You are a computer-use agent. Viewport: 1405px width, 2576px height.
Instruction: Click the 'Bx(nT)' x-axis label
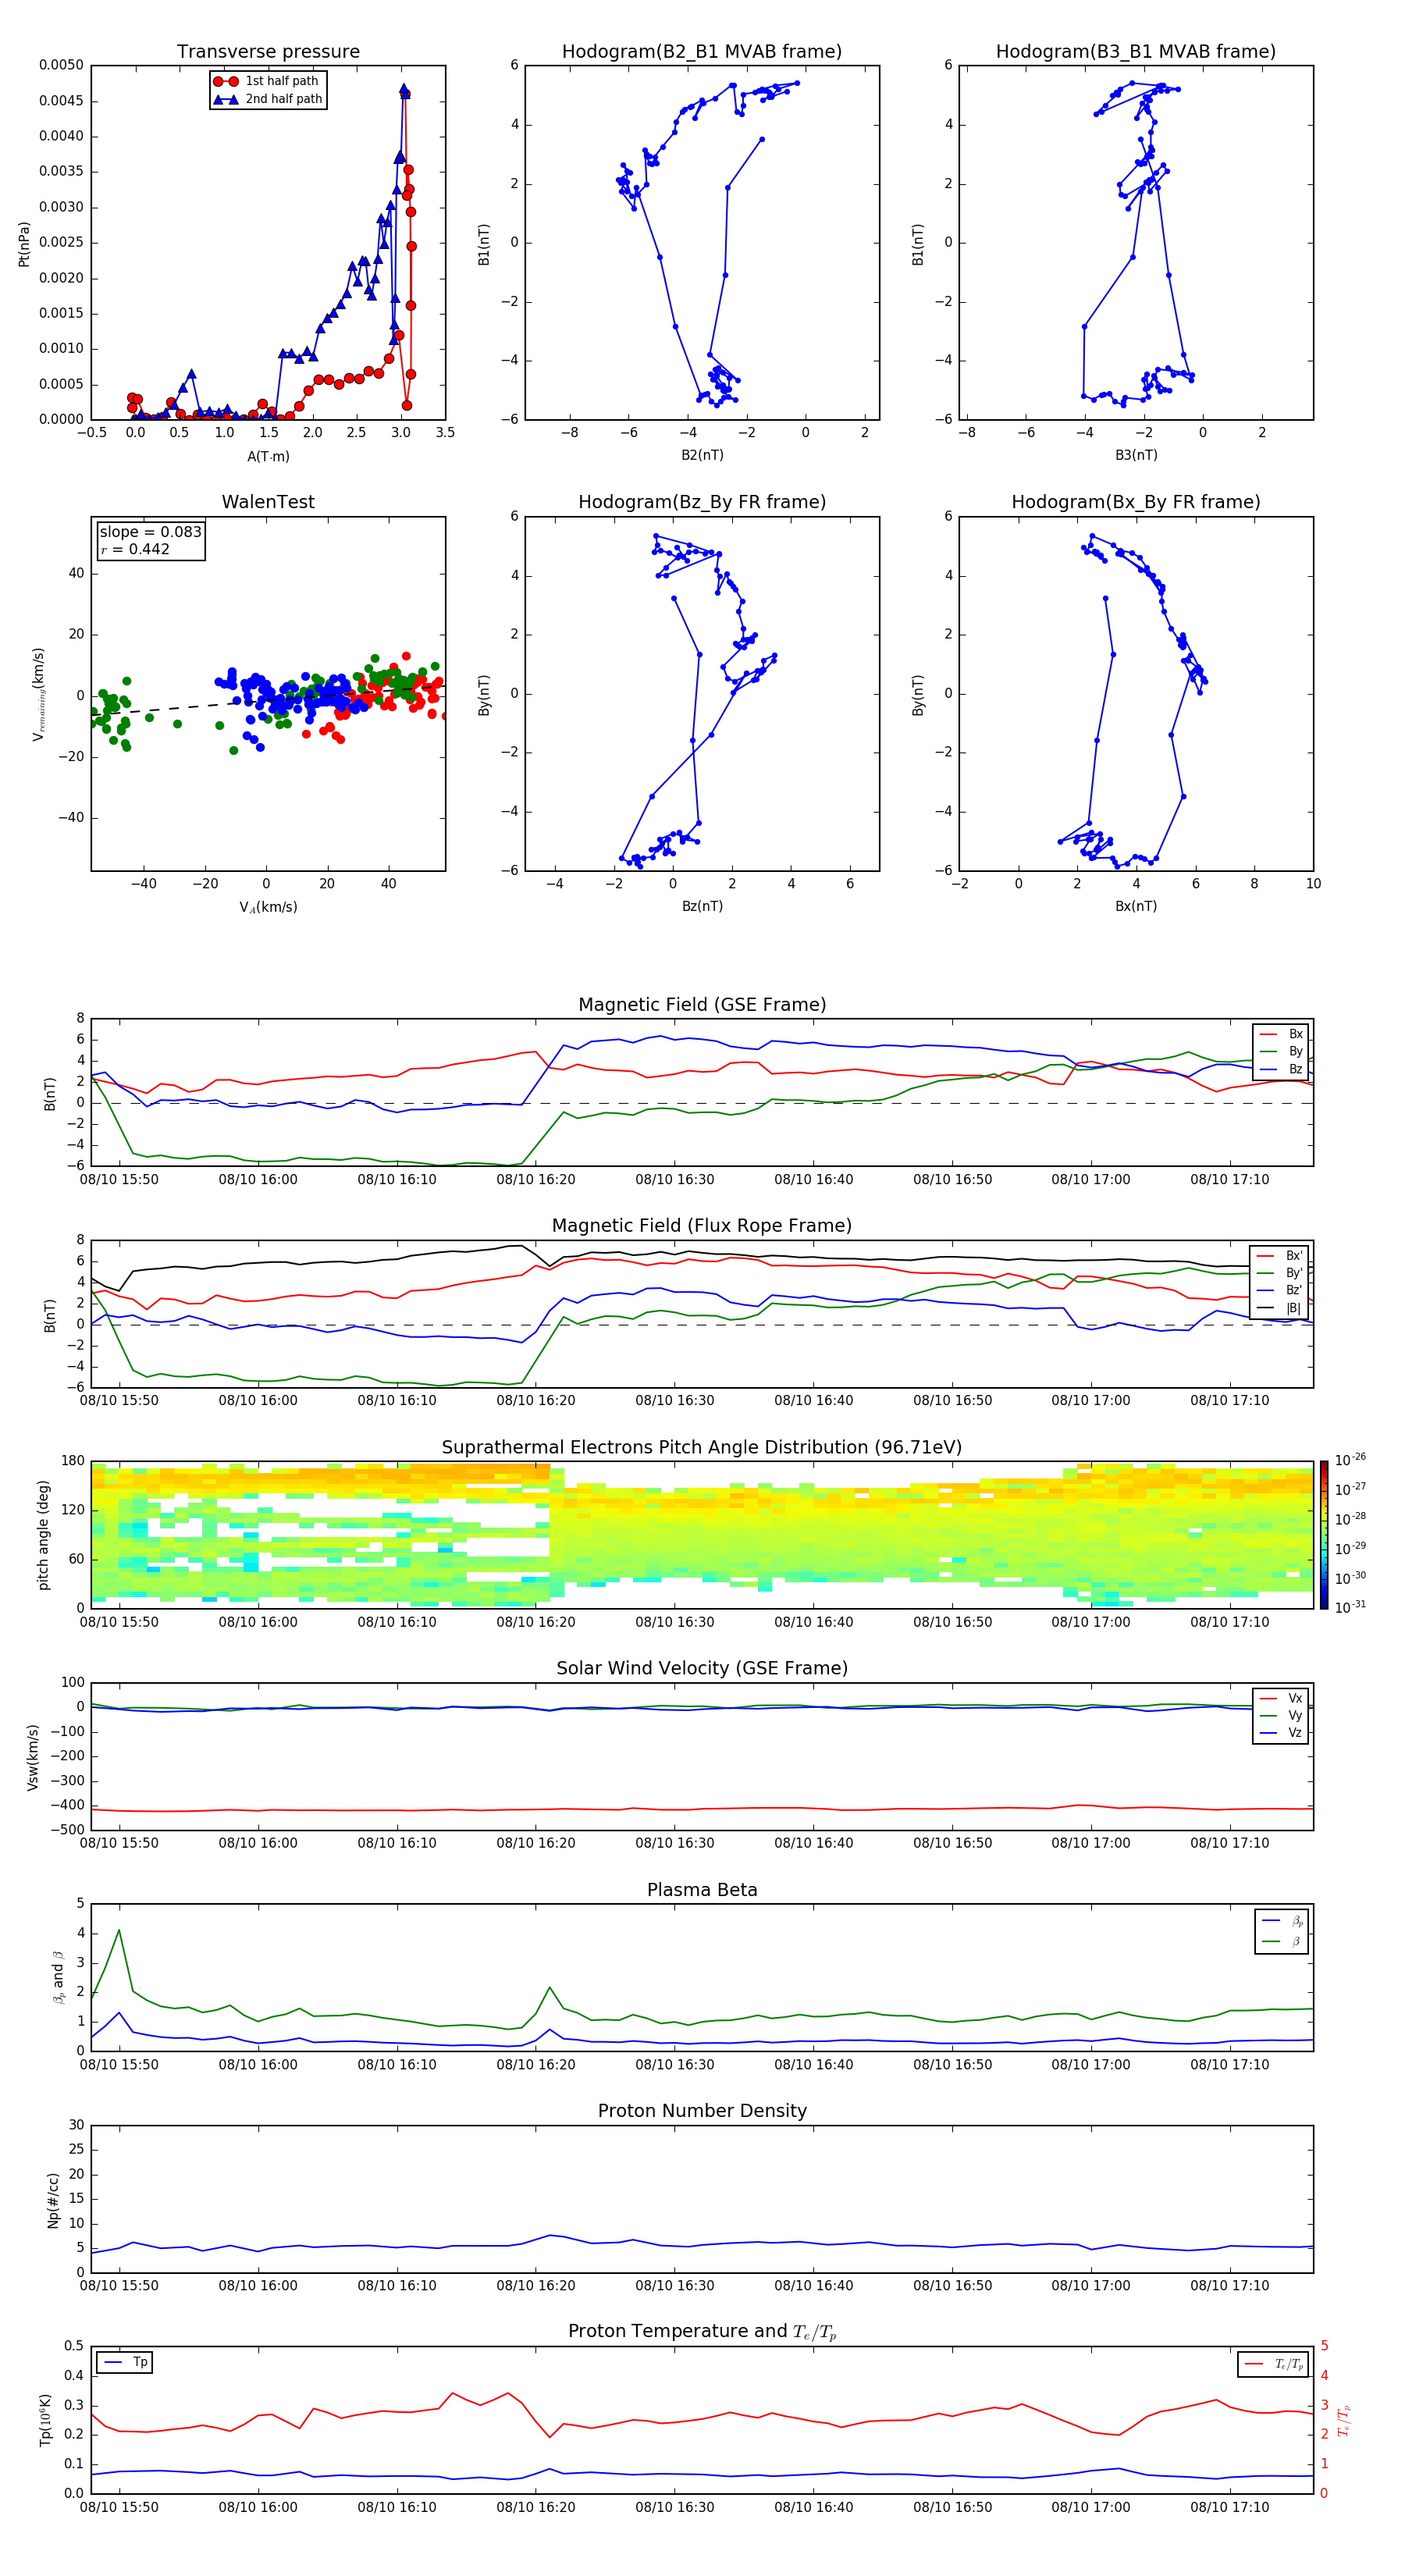pyautogui.click(x=1136, y=906)
